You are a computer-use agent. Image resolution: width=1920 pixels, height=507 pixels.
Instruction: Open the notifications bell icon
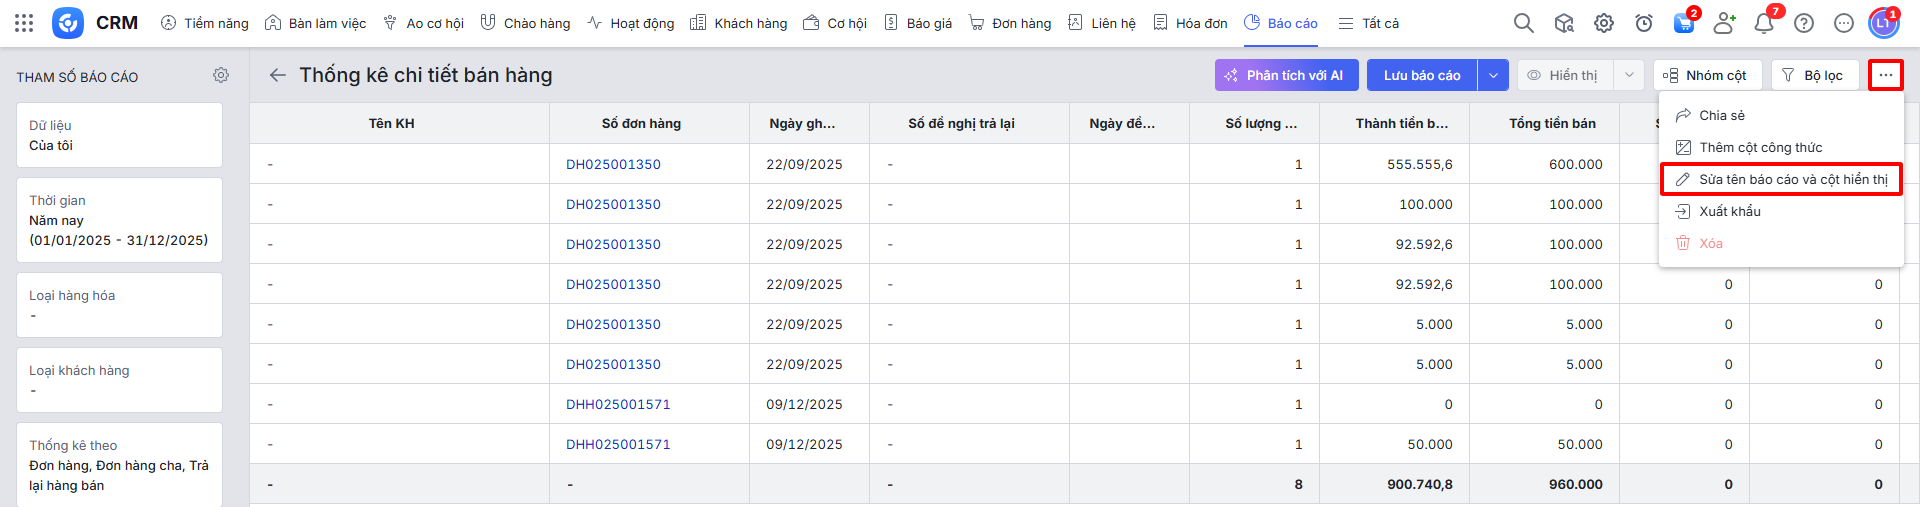[x=1764, y=23]
